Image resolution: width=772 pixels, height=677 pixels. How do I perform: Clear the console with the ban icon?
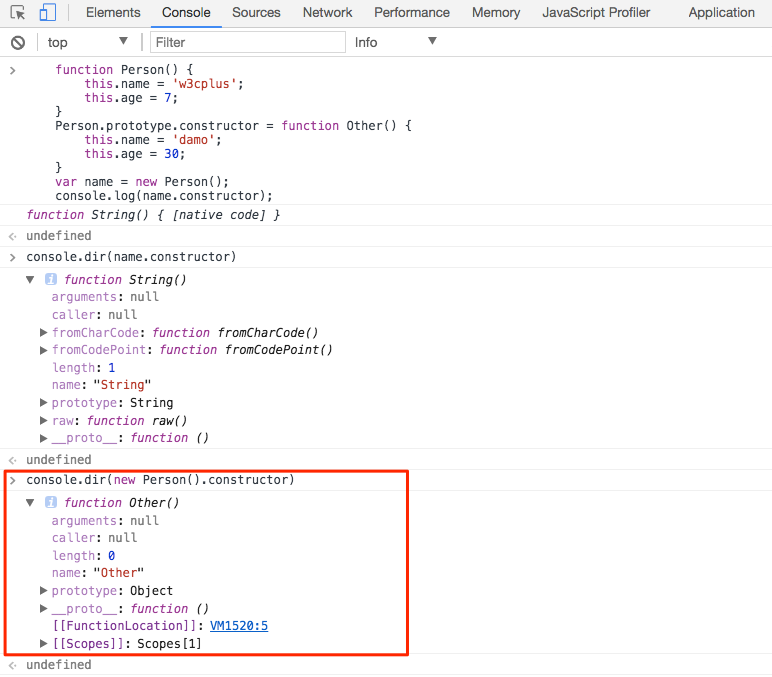coord(18,43)
